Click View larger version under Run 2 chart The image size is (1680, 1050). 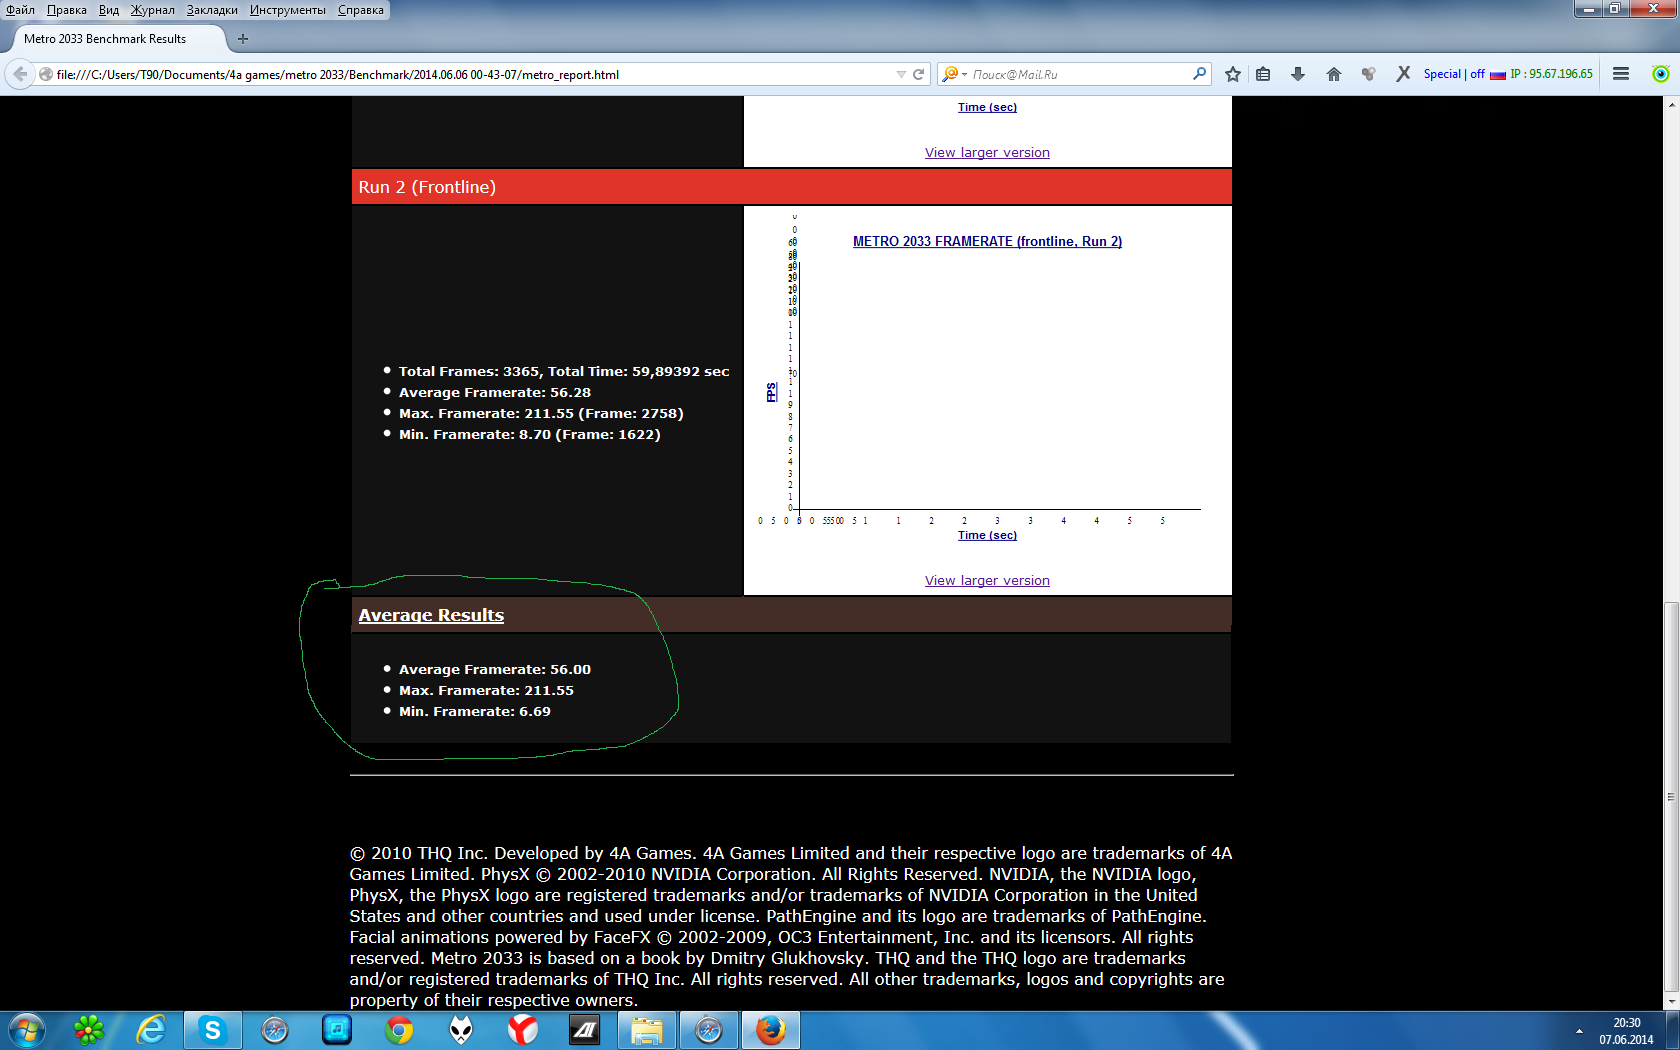pyautogui.click(x=987, y=581)
